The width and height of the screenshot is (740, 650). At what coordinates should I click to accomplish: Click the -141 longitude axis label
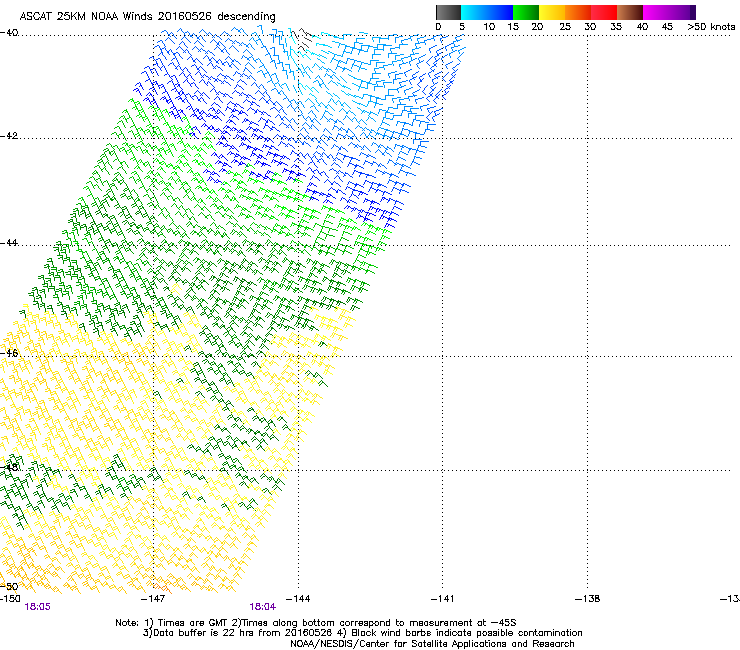point(442,599)
